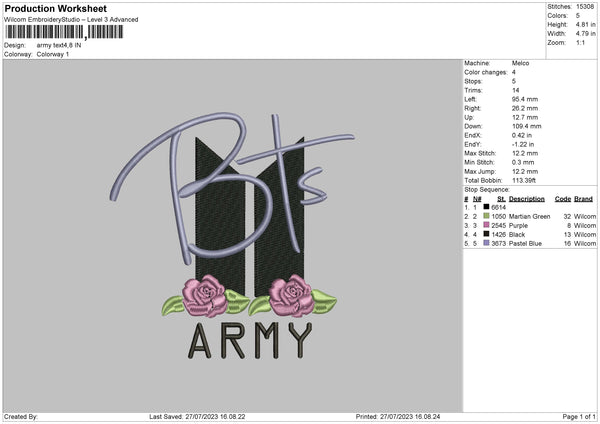This screenshot has height=424, width=600.
Task: Click the Min Stitch value '0.3 mm'
Action: click(523, 162)
